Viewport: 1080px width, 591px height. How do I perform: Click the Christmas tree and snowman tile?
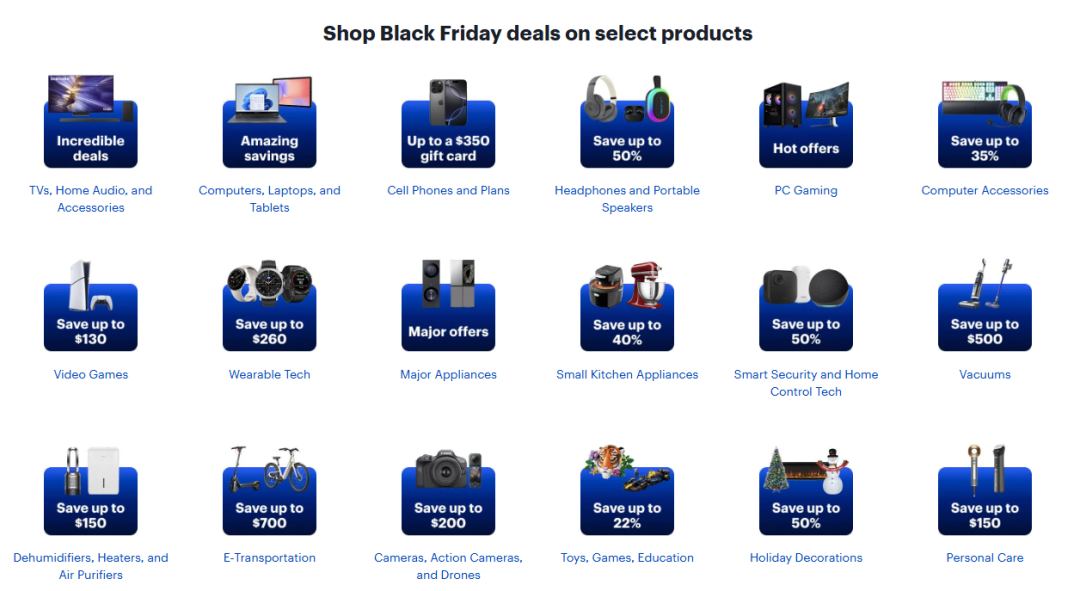tap(806, 492)
